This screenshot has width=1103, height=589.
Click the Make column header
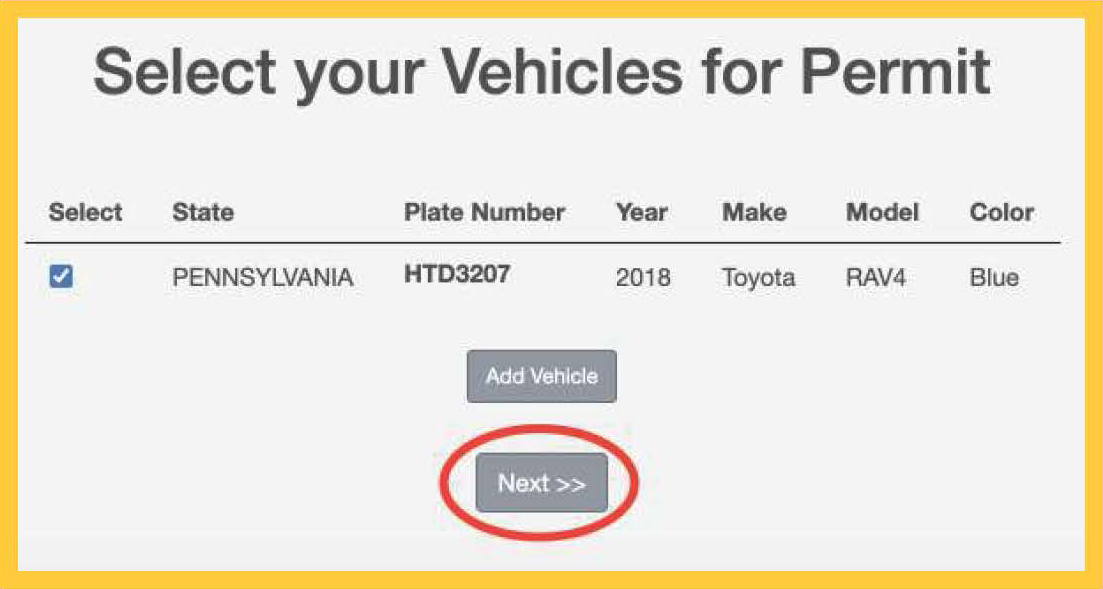coord(754,213)
